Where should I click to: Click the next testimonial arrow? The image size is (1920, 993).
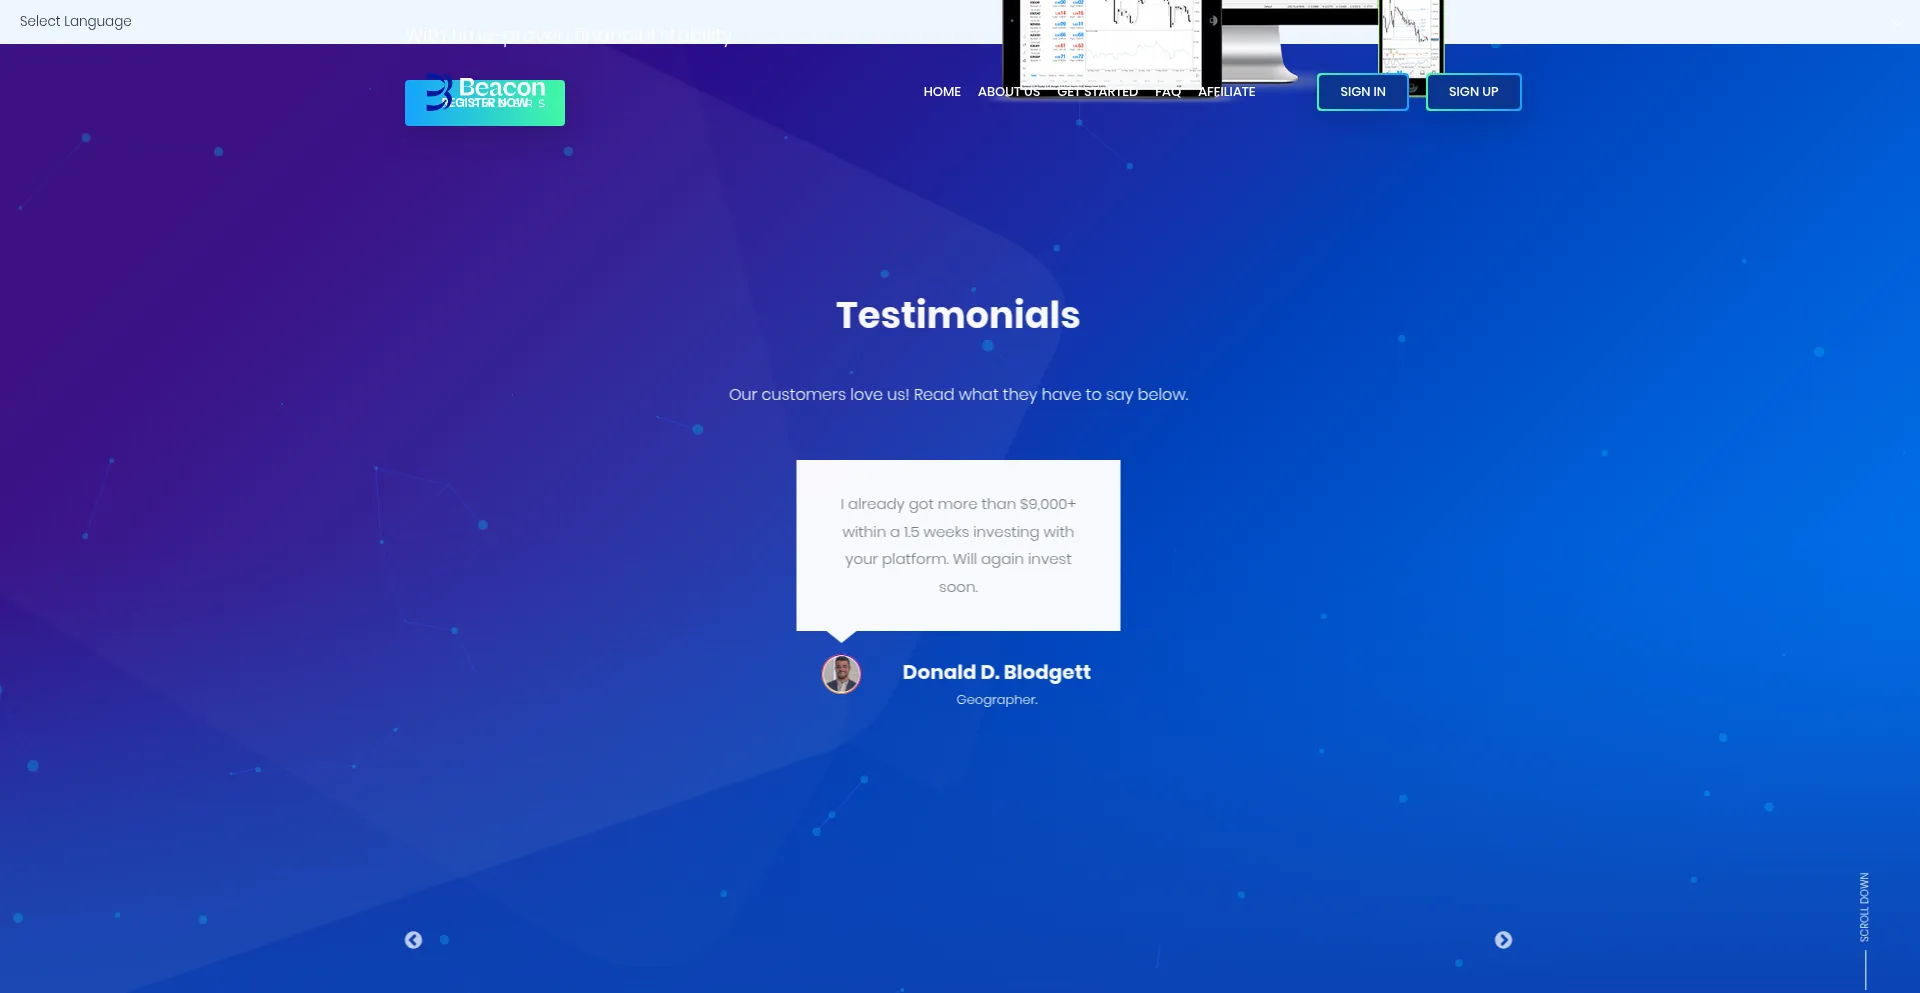pyautogui.click(x=1503, y=940)
